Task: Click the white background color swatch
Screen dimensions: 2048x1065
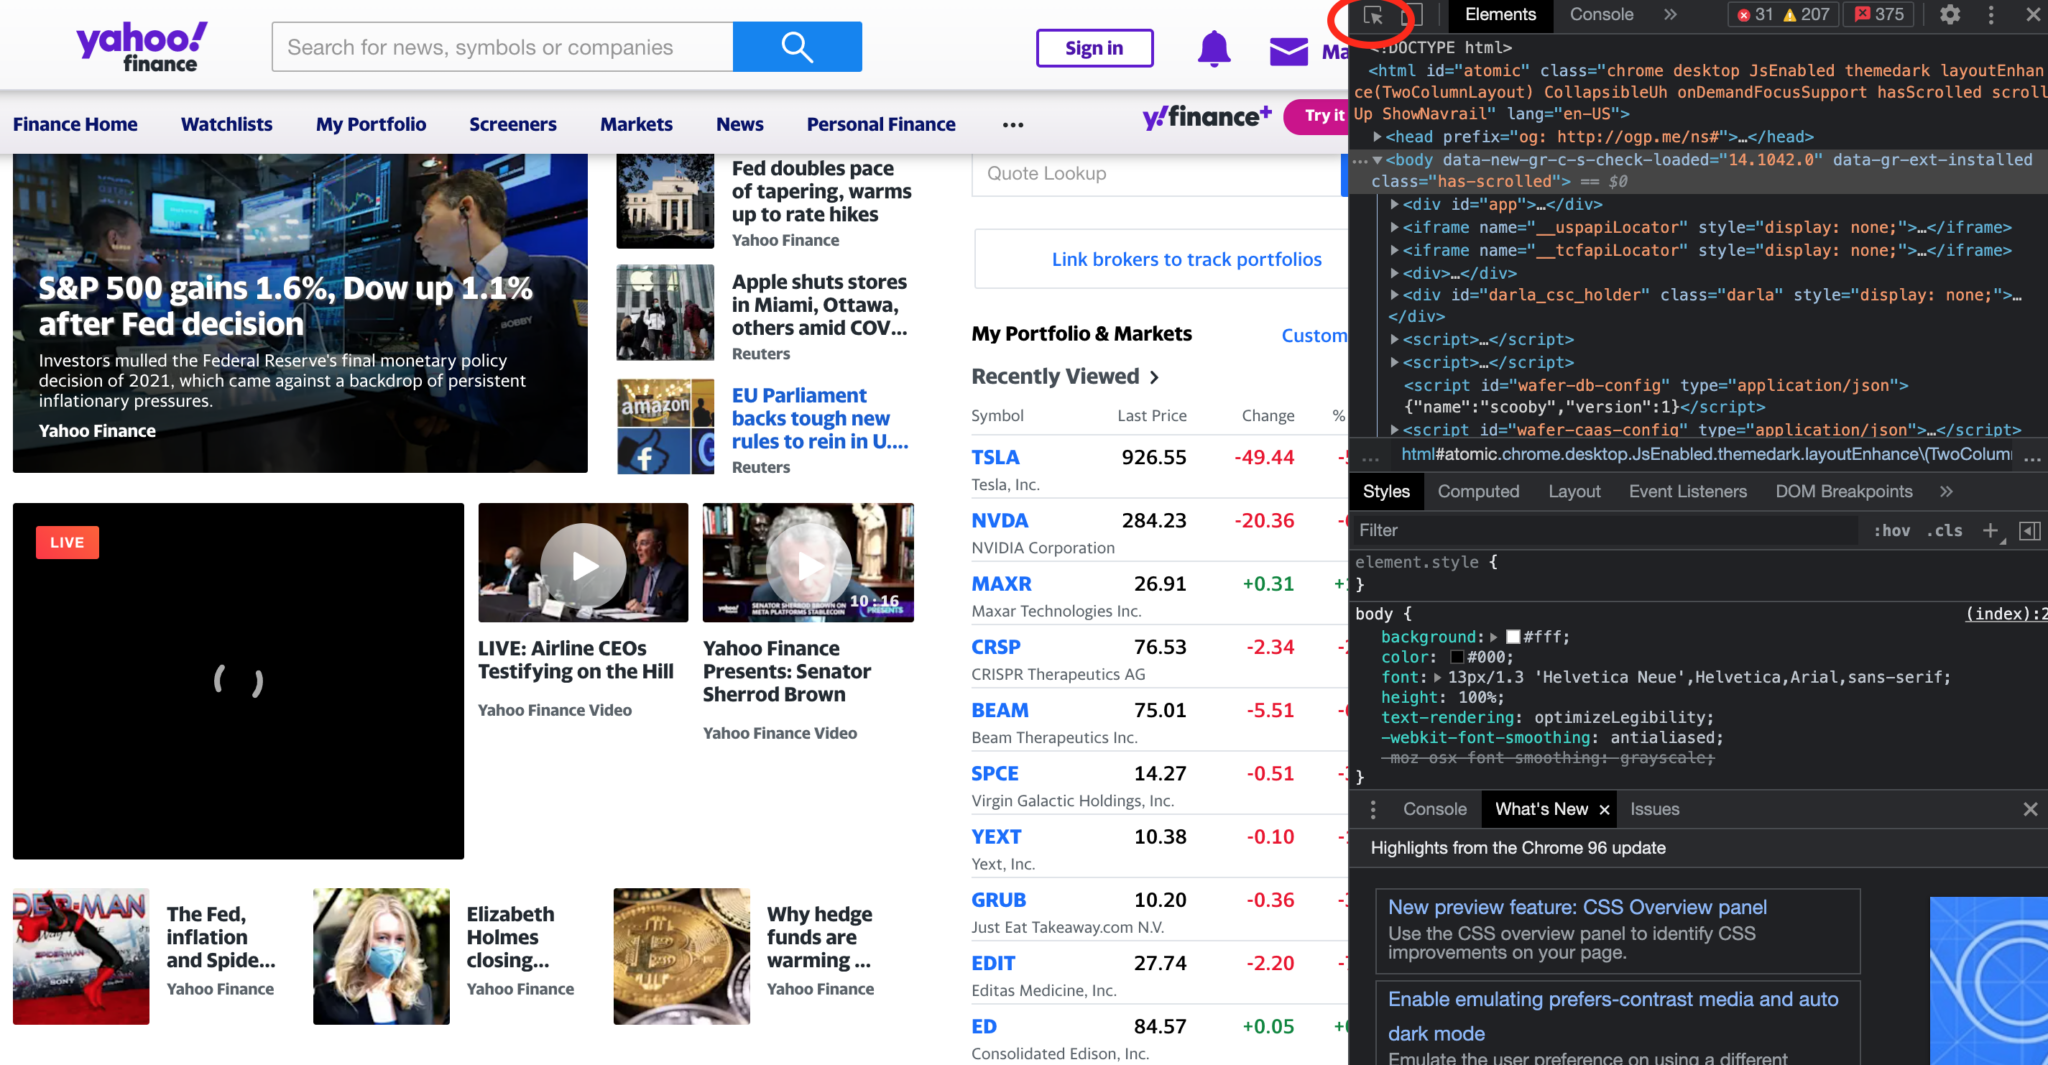Action: [x=1513, y=637]
